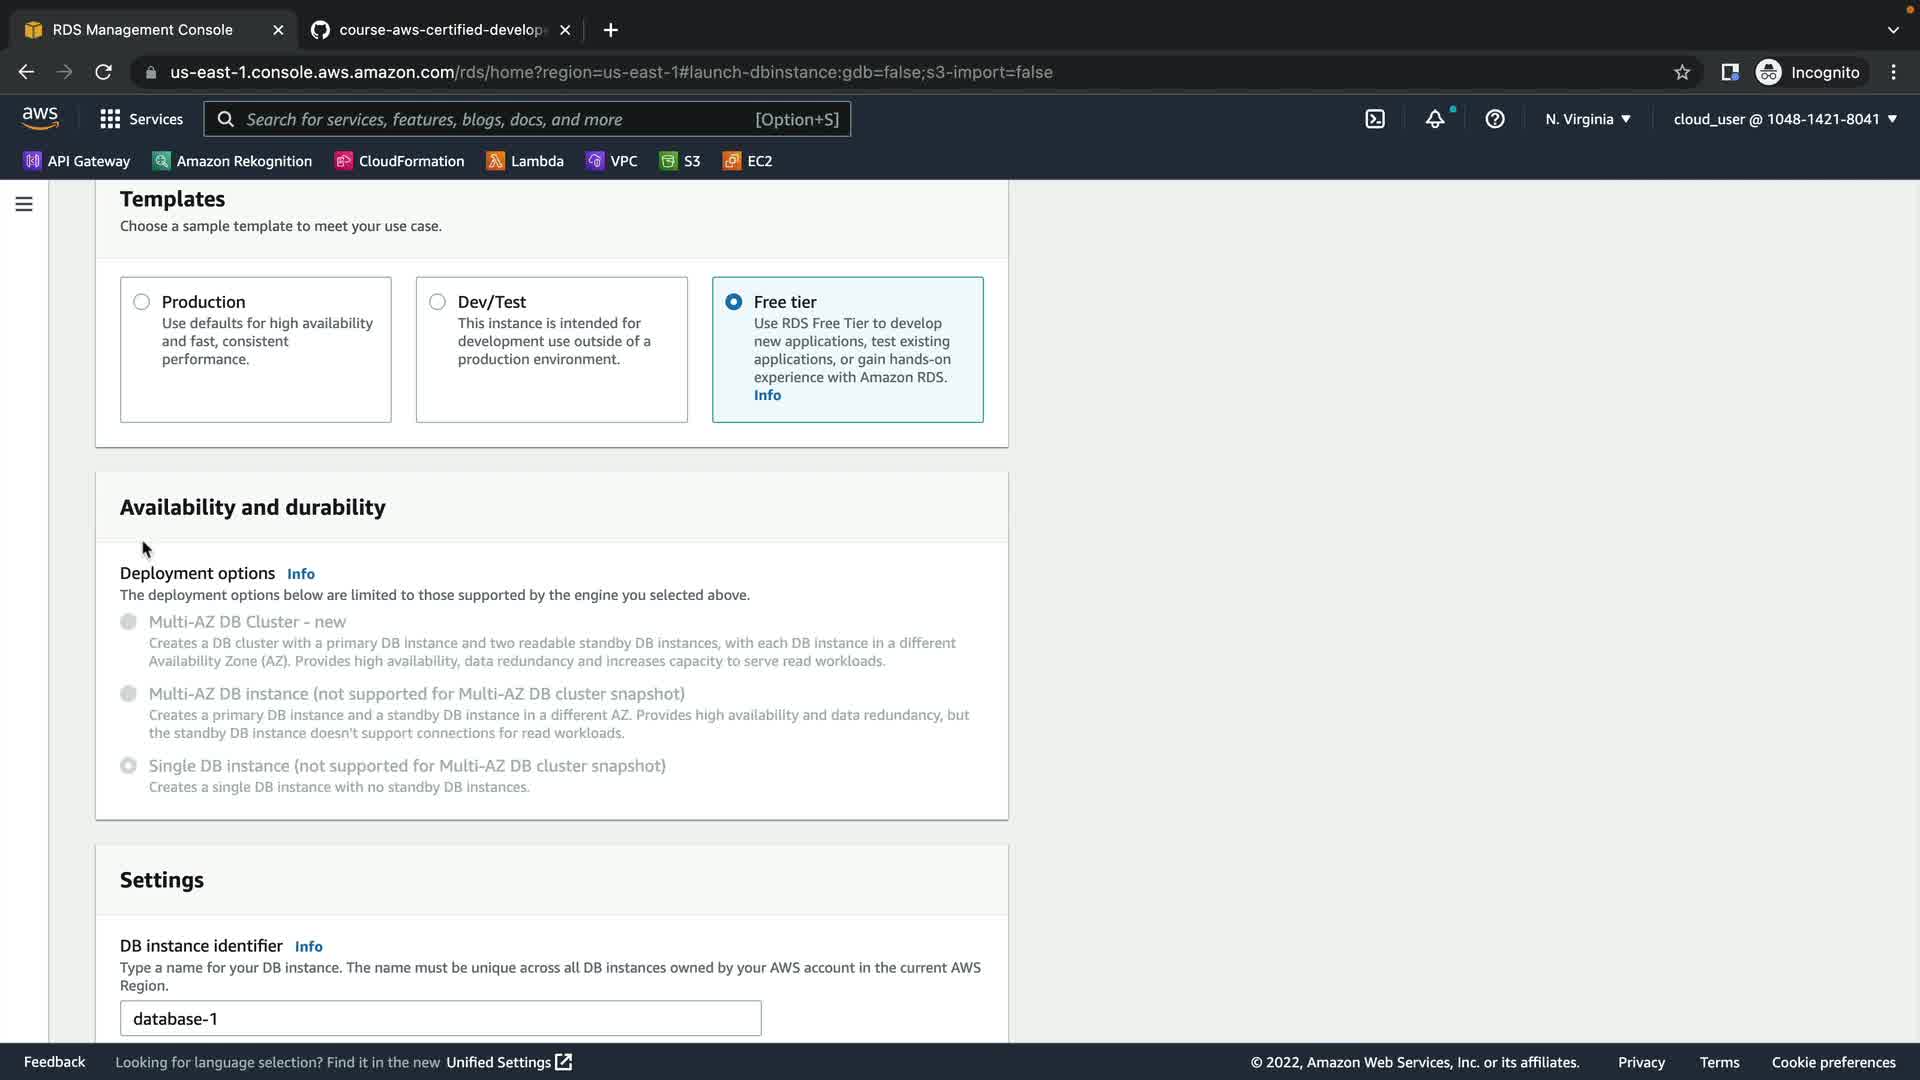Open the Lambda shortcut in favorites bar
The height and width of the screenshot is (1080, 1920).
525,161
